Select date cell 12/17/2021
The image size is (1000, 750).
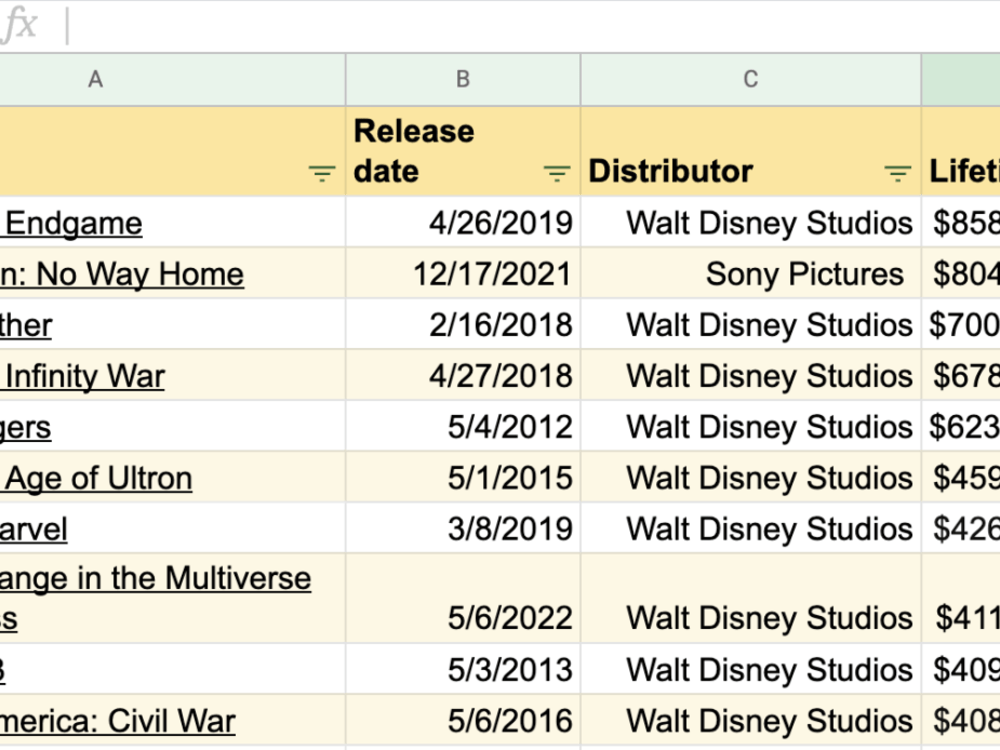463,273
